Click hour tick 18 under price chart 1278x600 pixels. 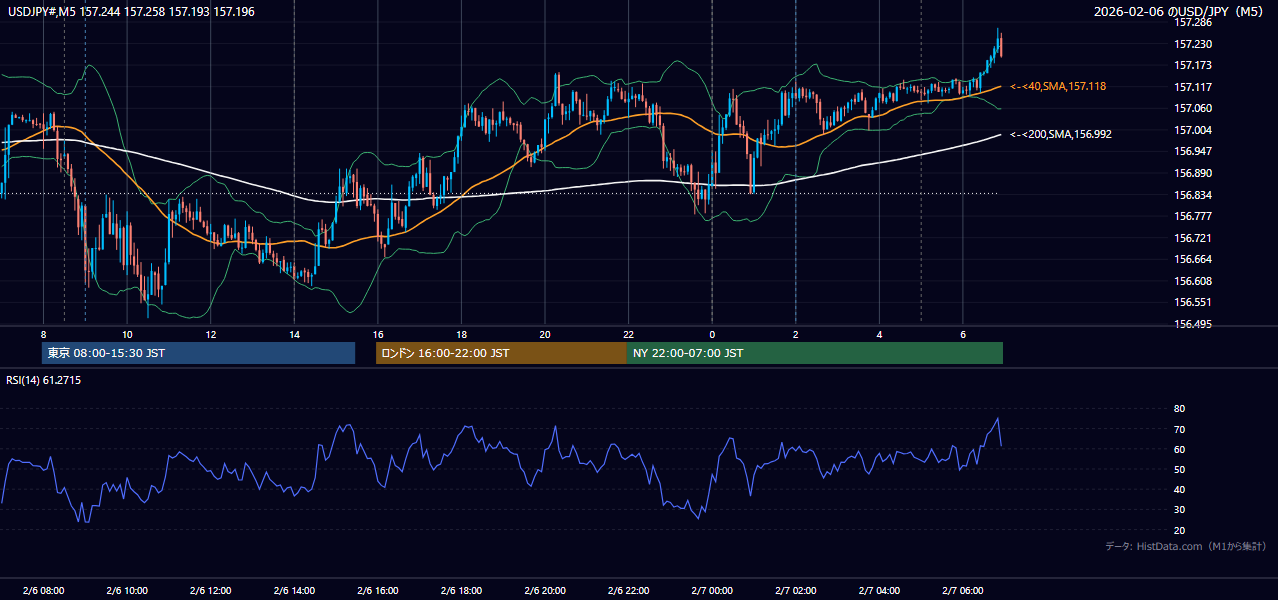(461, 334)
